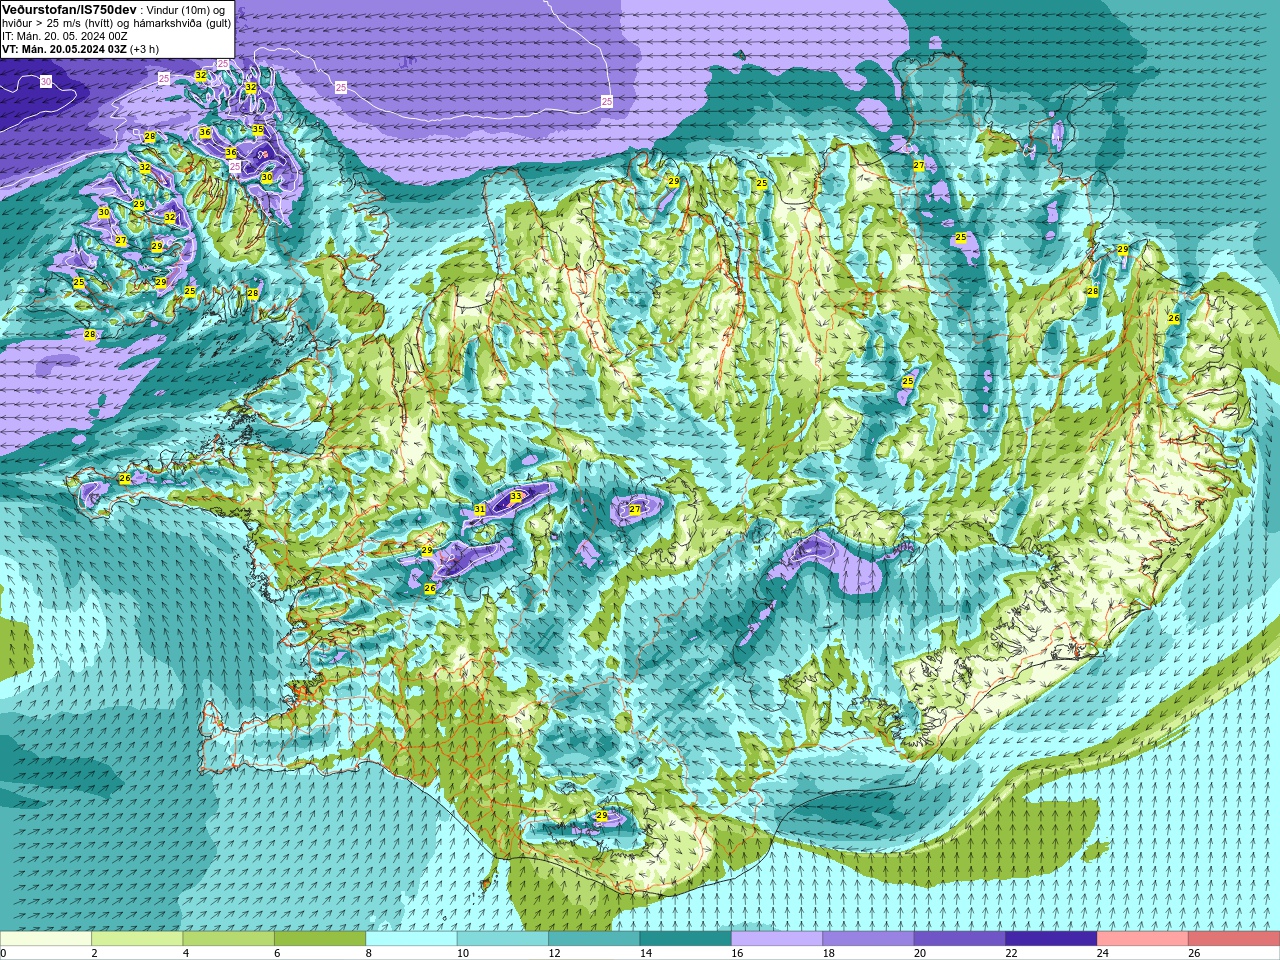Click the yellow 33 gust label

coord(516,496)
